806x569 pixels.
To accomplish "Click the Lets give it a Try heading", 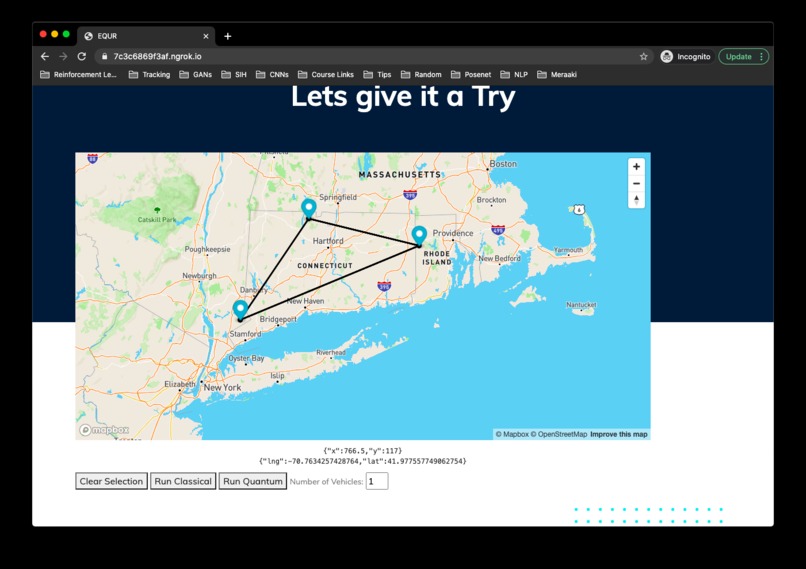I will [403, 97].
